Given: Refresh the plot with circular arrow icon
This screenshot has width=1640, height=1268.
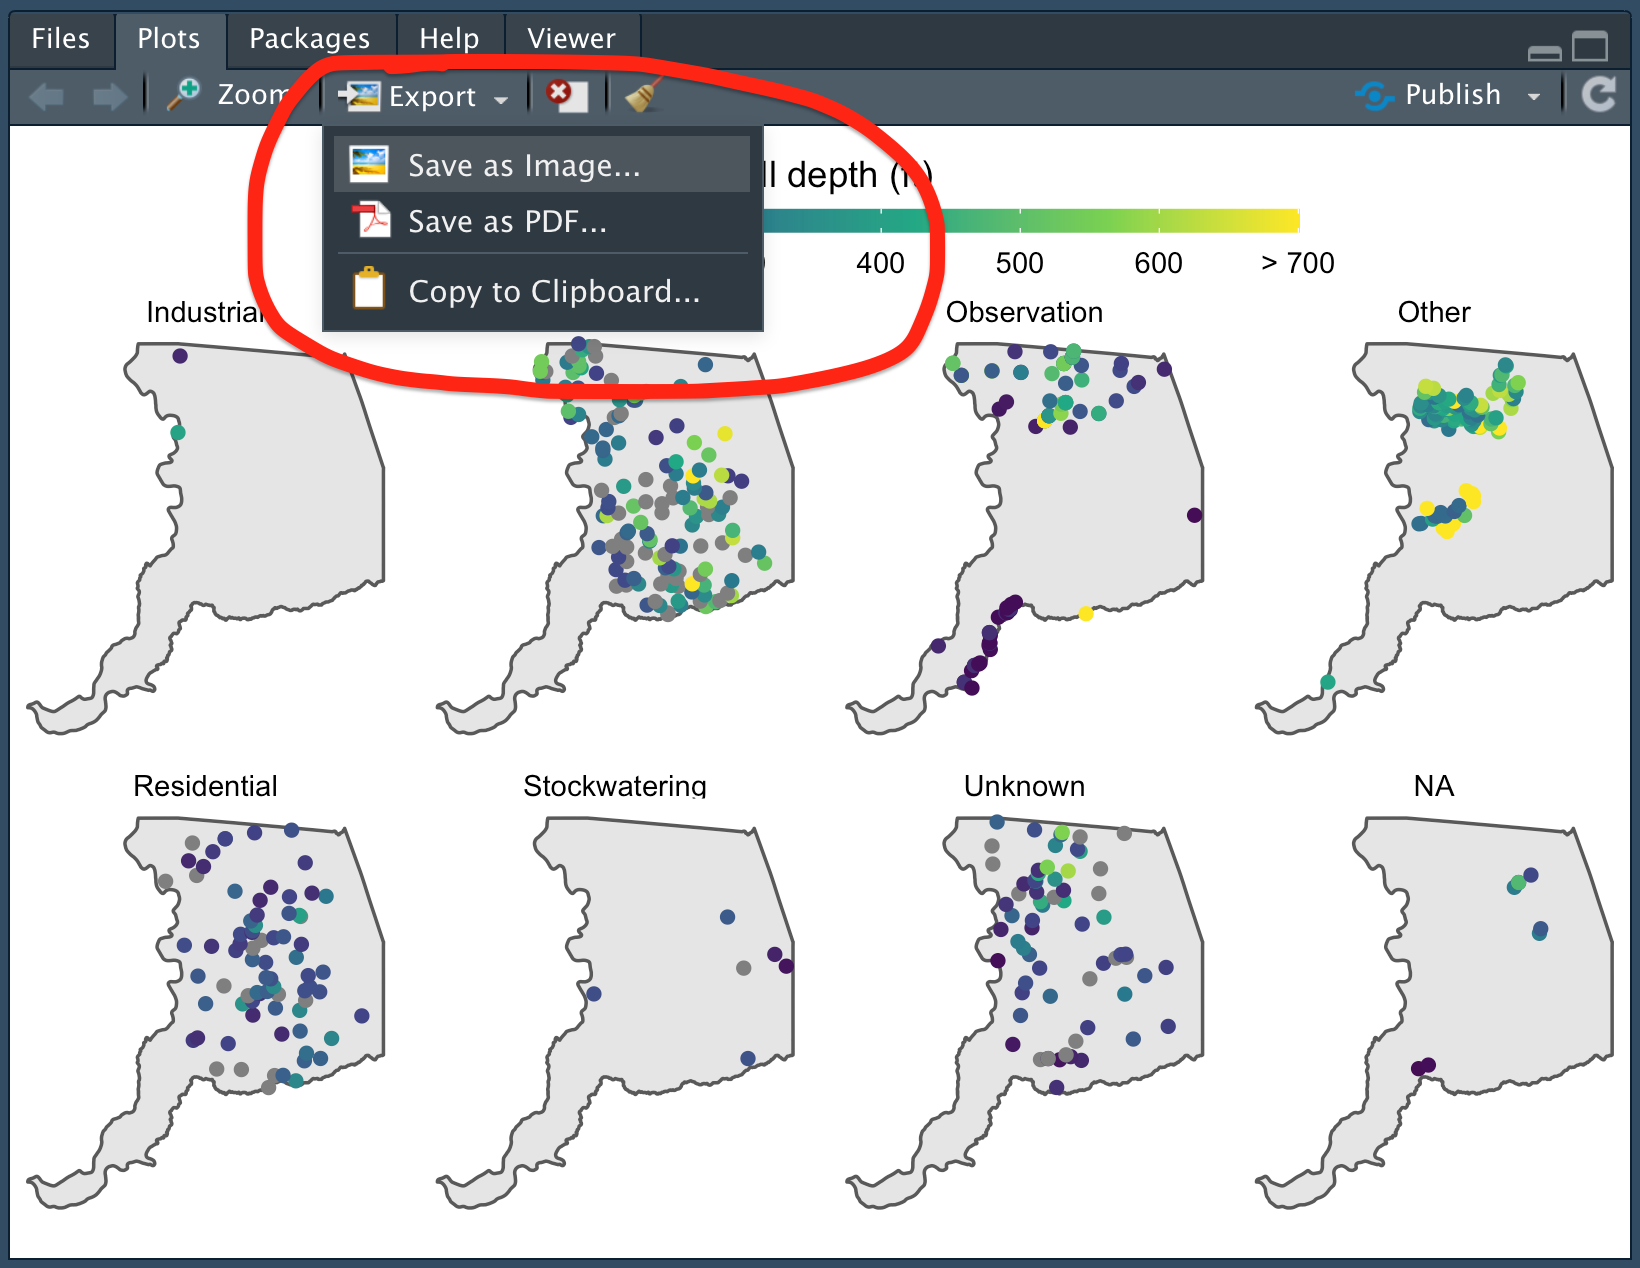Looking at the screenshot, I should (1599, 95).
